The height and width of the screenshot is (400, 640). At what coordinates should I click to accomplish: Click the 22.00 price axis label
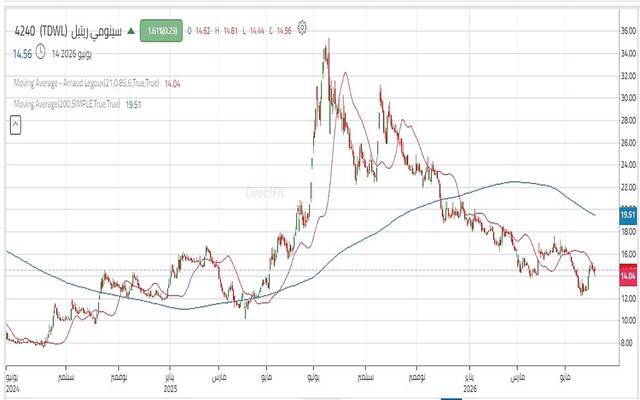628,187
